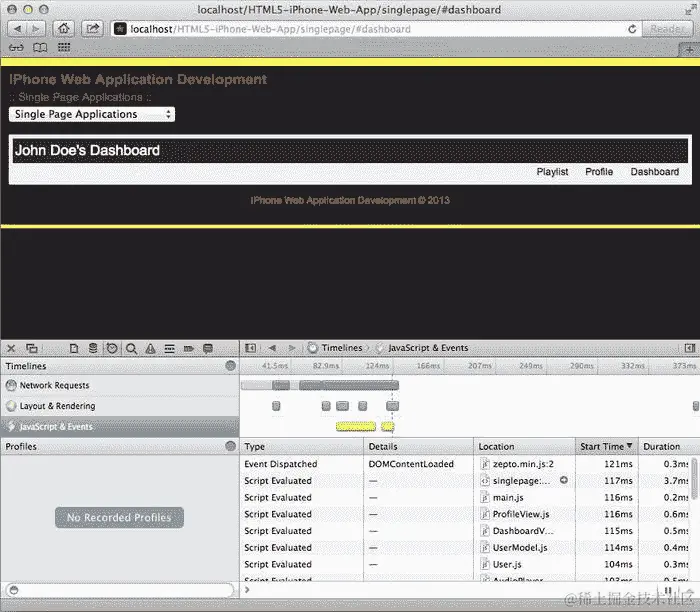Open the Single Page Applications dropdown
This screenshot has width=700, height=612.
tap(92, 114)
